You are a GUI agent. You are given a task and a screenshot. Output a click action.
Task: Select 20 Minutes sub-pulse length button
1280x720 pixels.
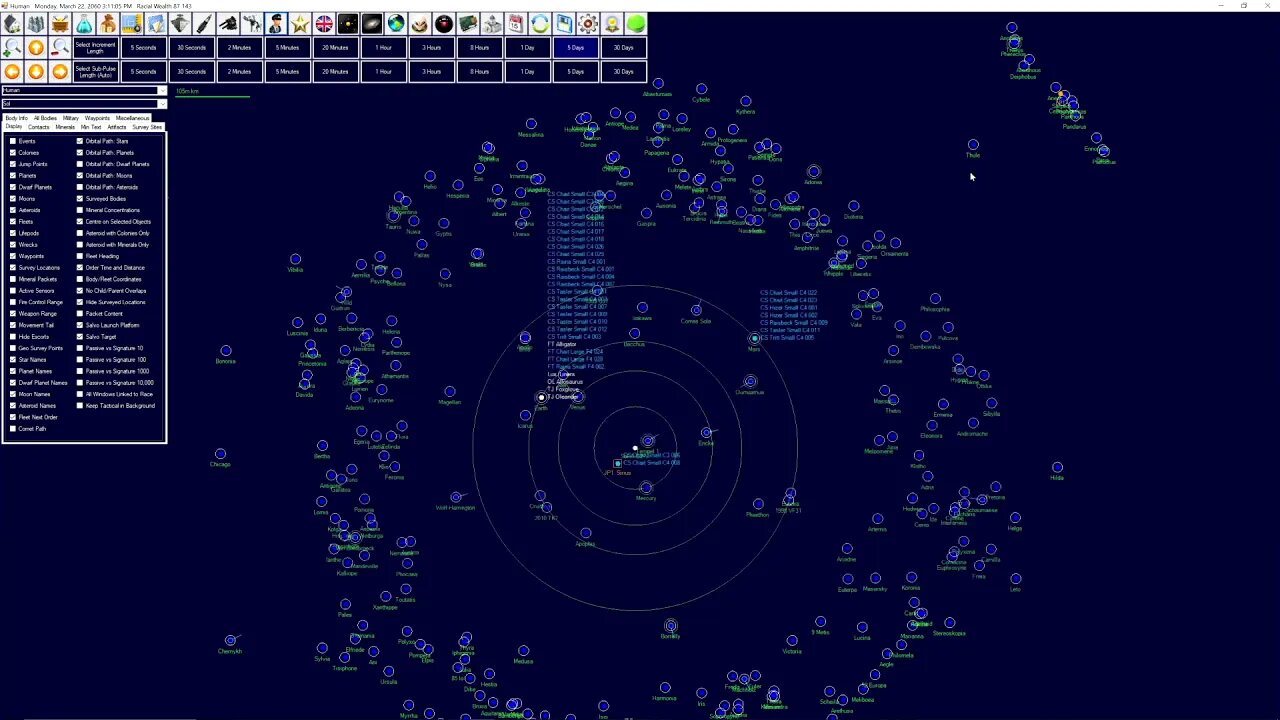pos(336,71)
